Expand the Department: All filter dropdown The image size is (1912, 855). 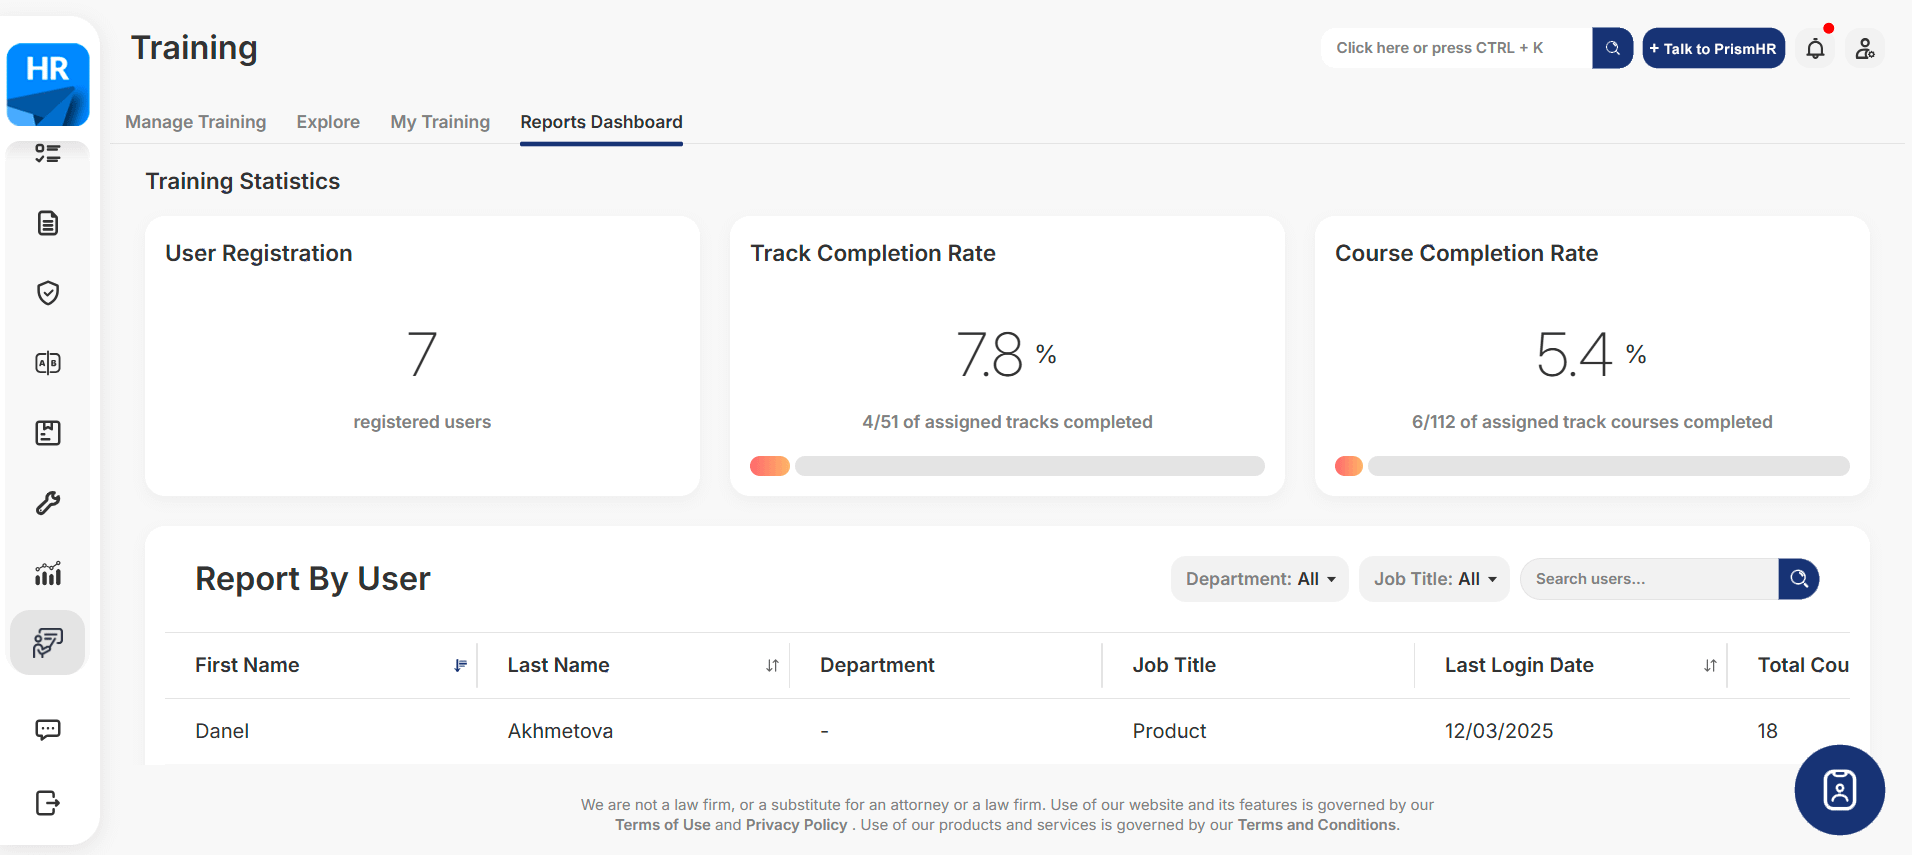coord(1259,579)
